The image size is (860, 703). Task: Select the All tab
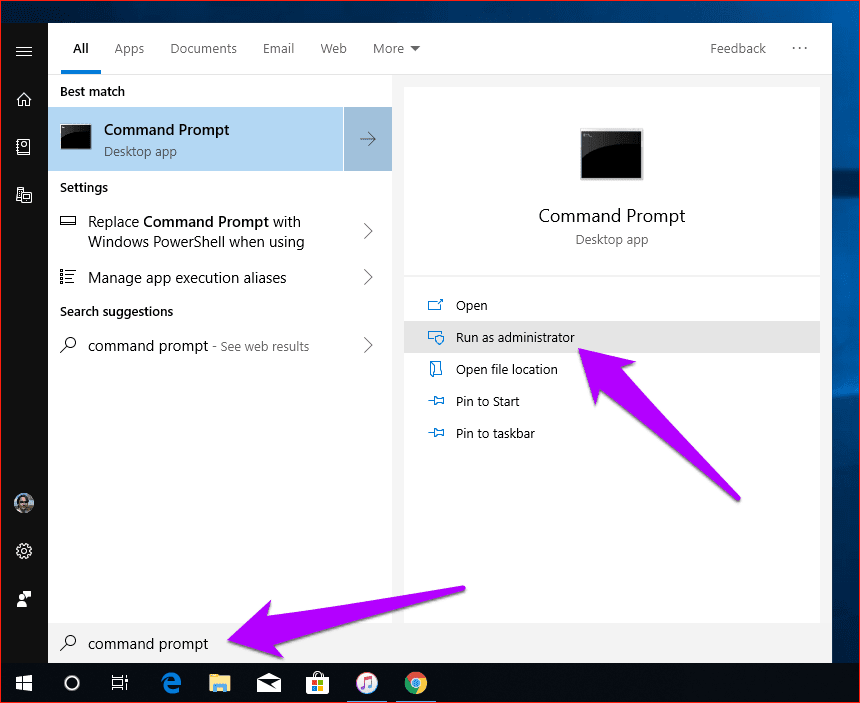click(x=81, y=48)
